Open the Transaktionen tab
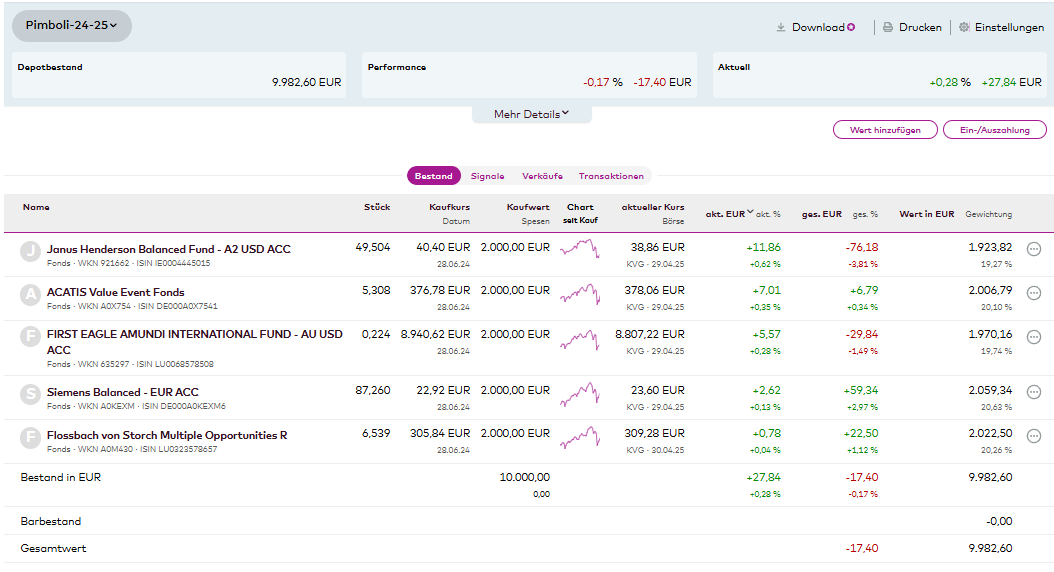The width and height of the screenshot is (1054, 572). coord(611,176)
